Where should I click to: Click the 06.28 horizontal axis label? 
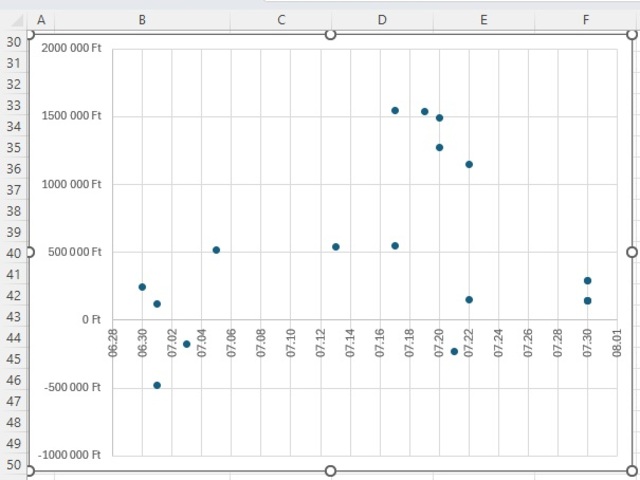(x=113, y=342)
